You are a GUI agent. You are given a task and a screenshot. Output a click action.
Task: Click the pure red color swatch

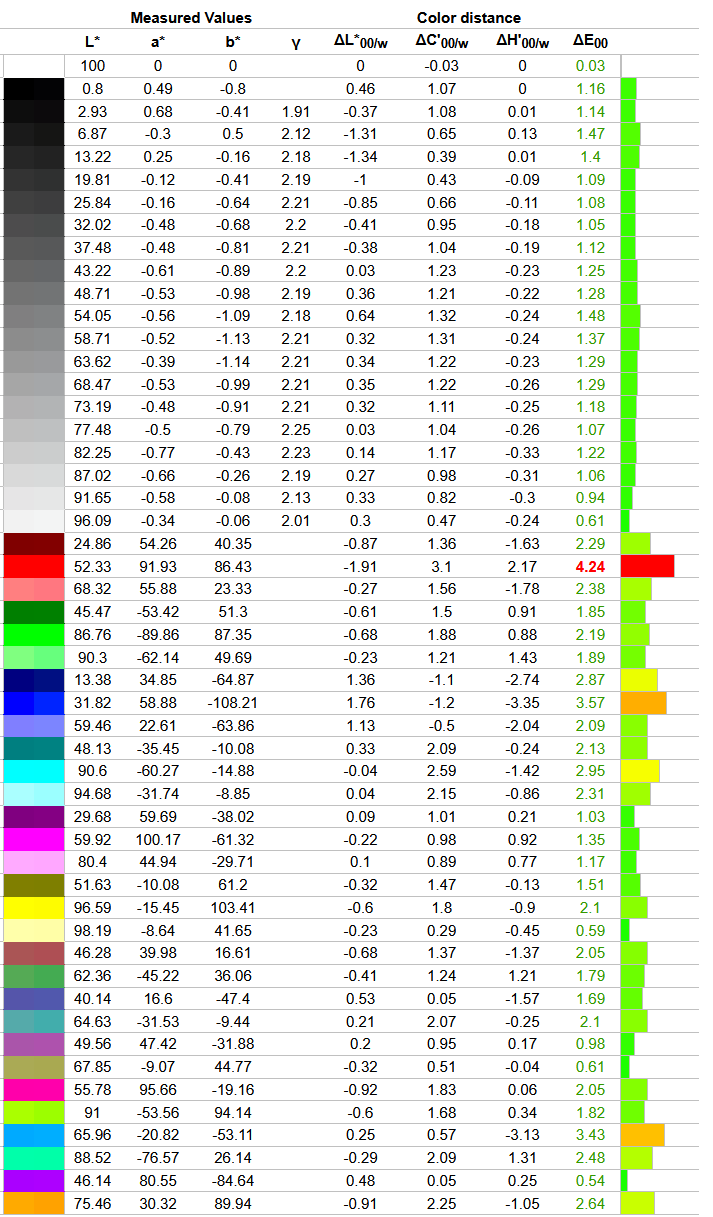coord(34,566)
